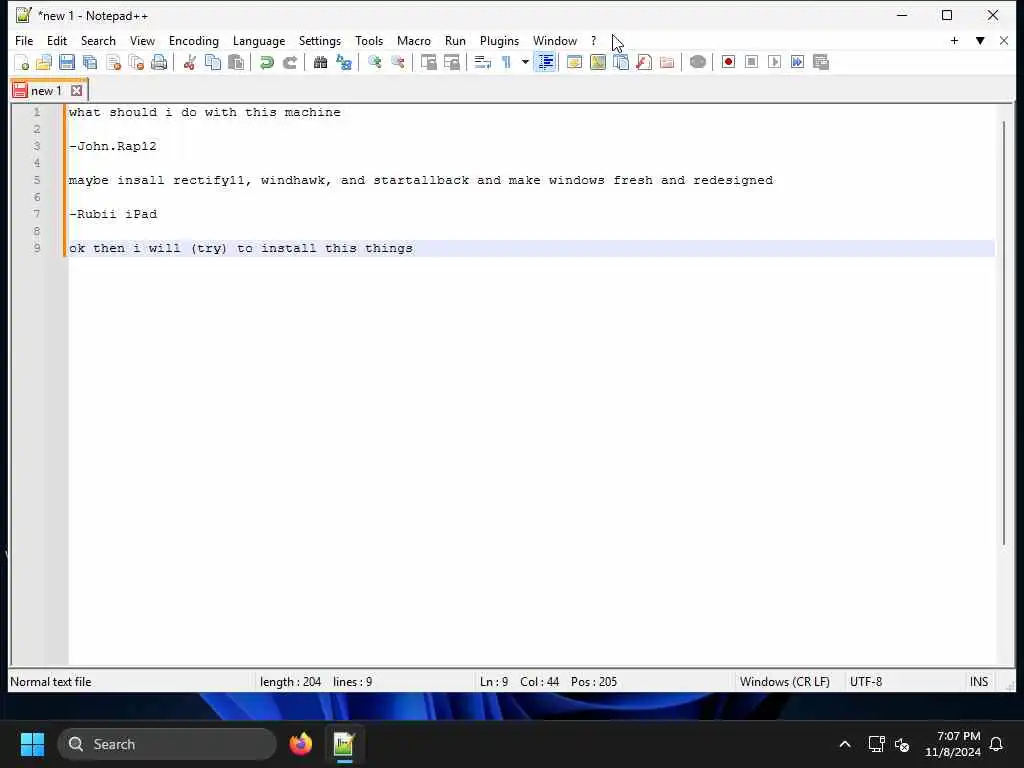Open the Settings menu
The image size is (1024, 768).
tap(319, 40)
